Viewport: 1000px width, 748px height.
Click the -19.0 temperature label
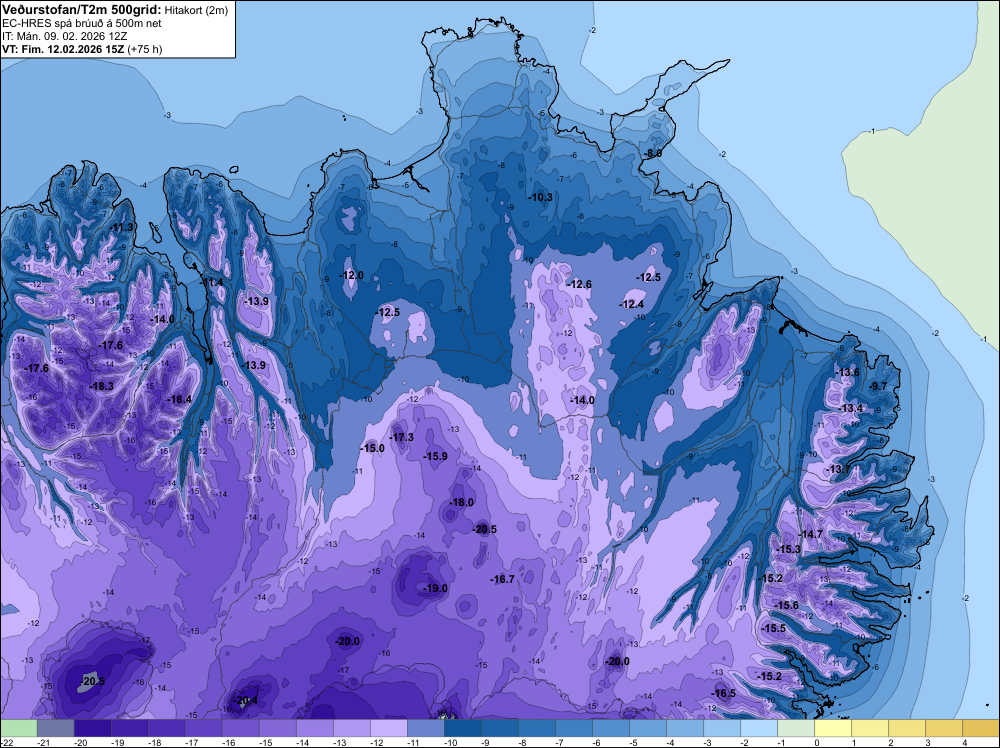point(436,588)
